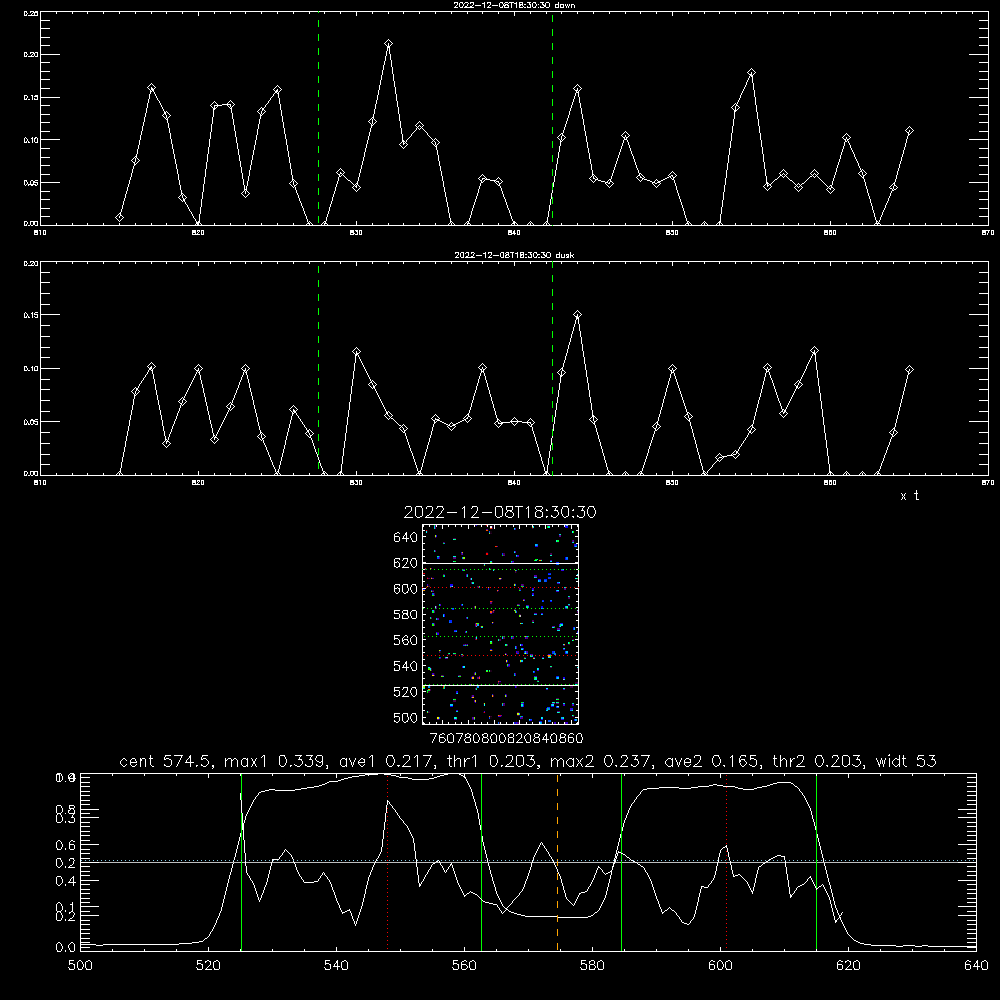Click the lower white horizontal line in scatter image
The height and width of the screenshot is (1000, 1000).
[x=500, y=685]
